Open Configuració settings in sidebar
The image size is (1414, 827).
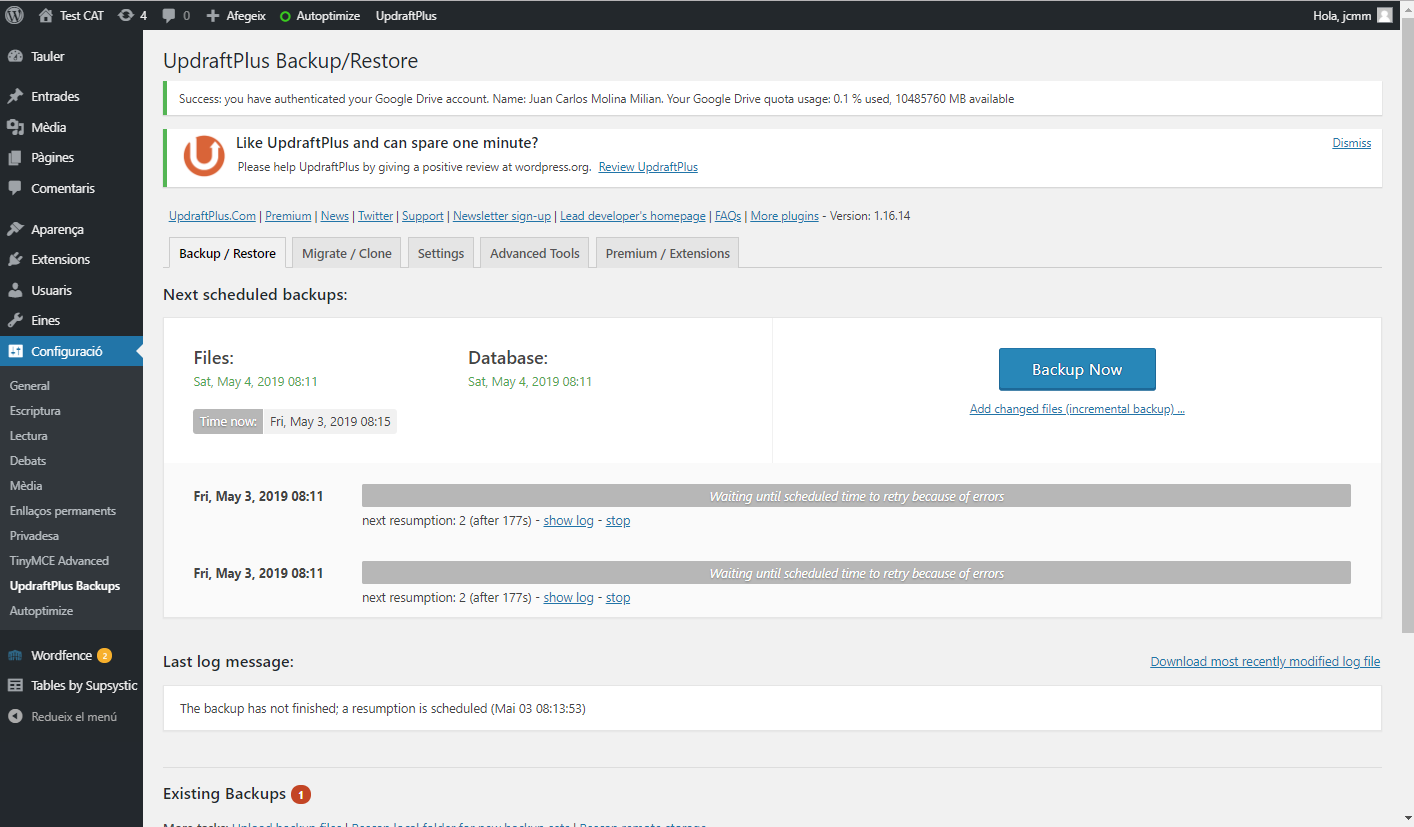pos(71,351)
